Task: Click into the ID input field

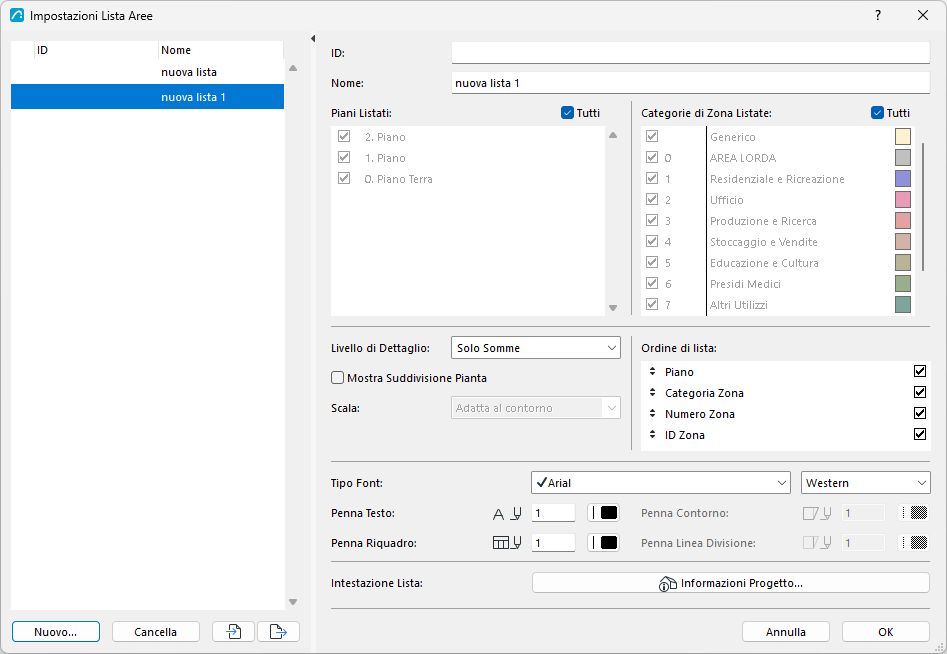Action: coord(691,53)
